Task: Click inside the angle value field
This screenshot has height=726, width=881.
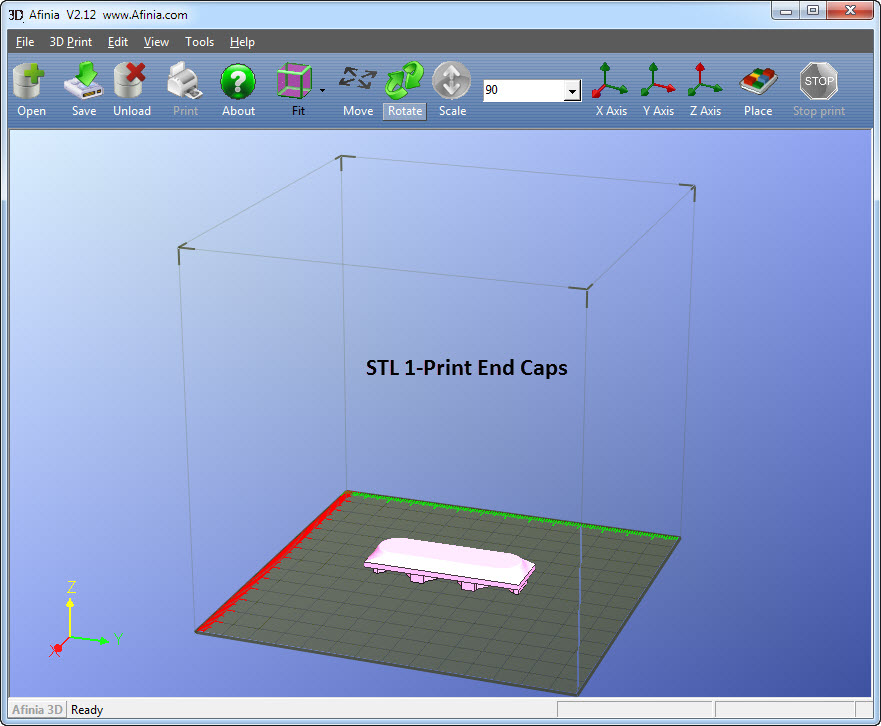Action: [x=522, y=90]
